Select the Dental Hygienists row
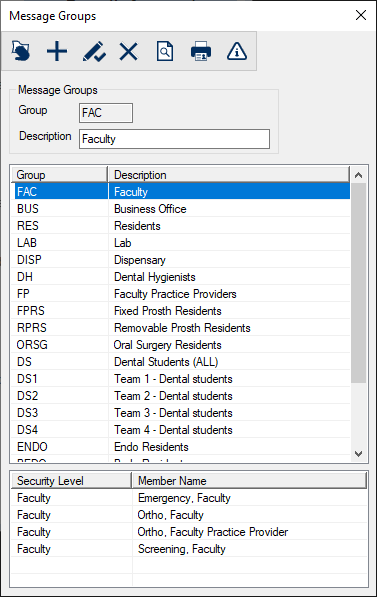Screen dimensions: 377x597 (181, 277)
